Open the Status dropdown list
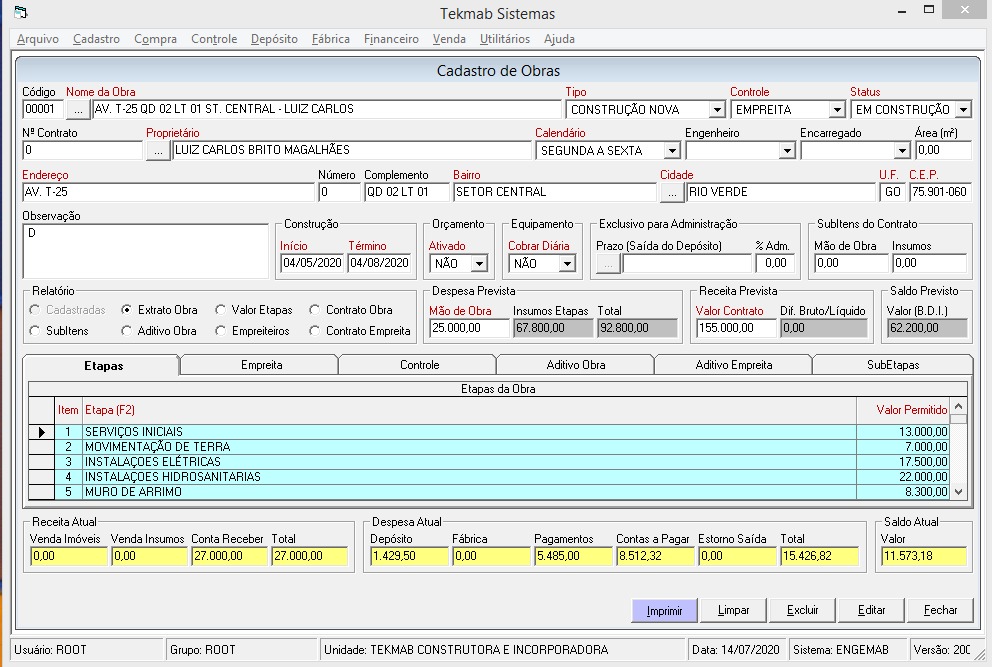The height and width of the screenshot is (667, 992). [x=962, y=110]
